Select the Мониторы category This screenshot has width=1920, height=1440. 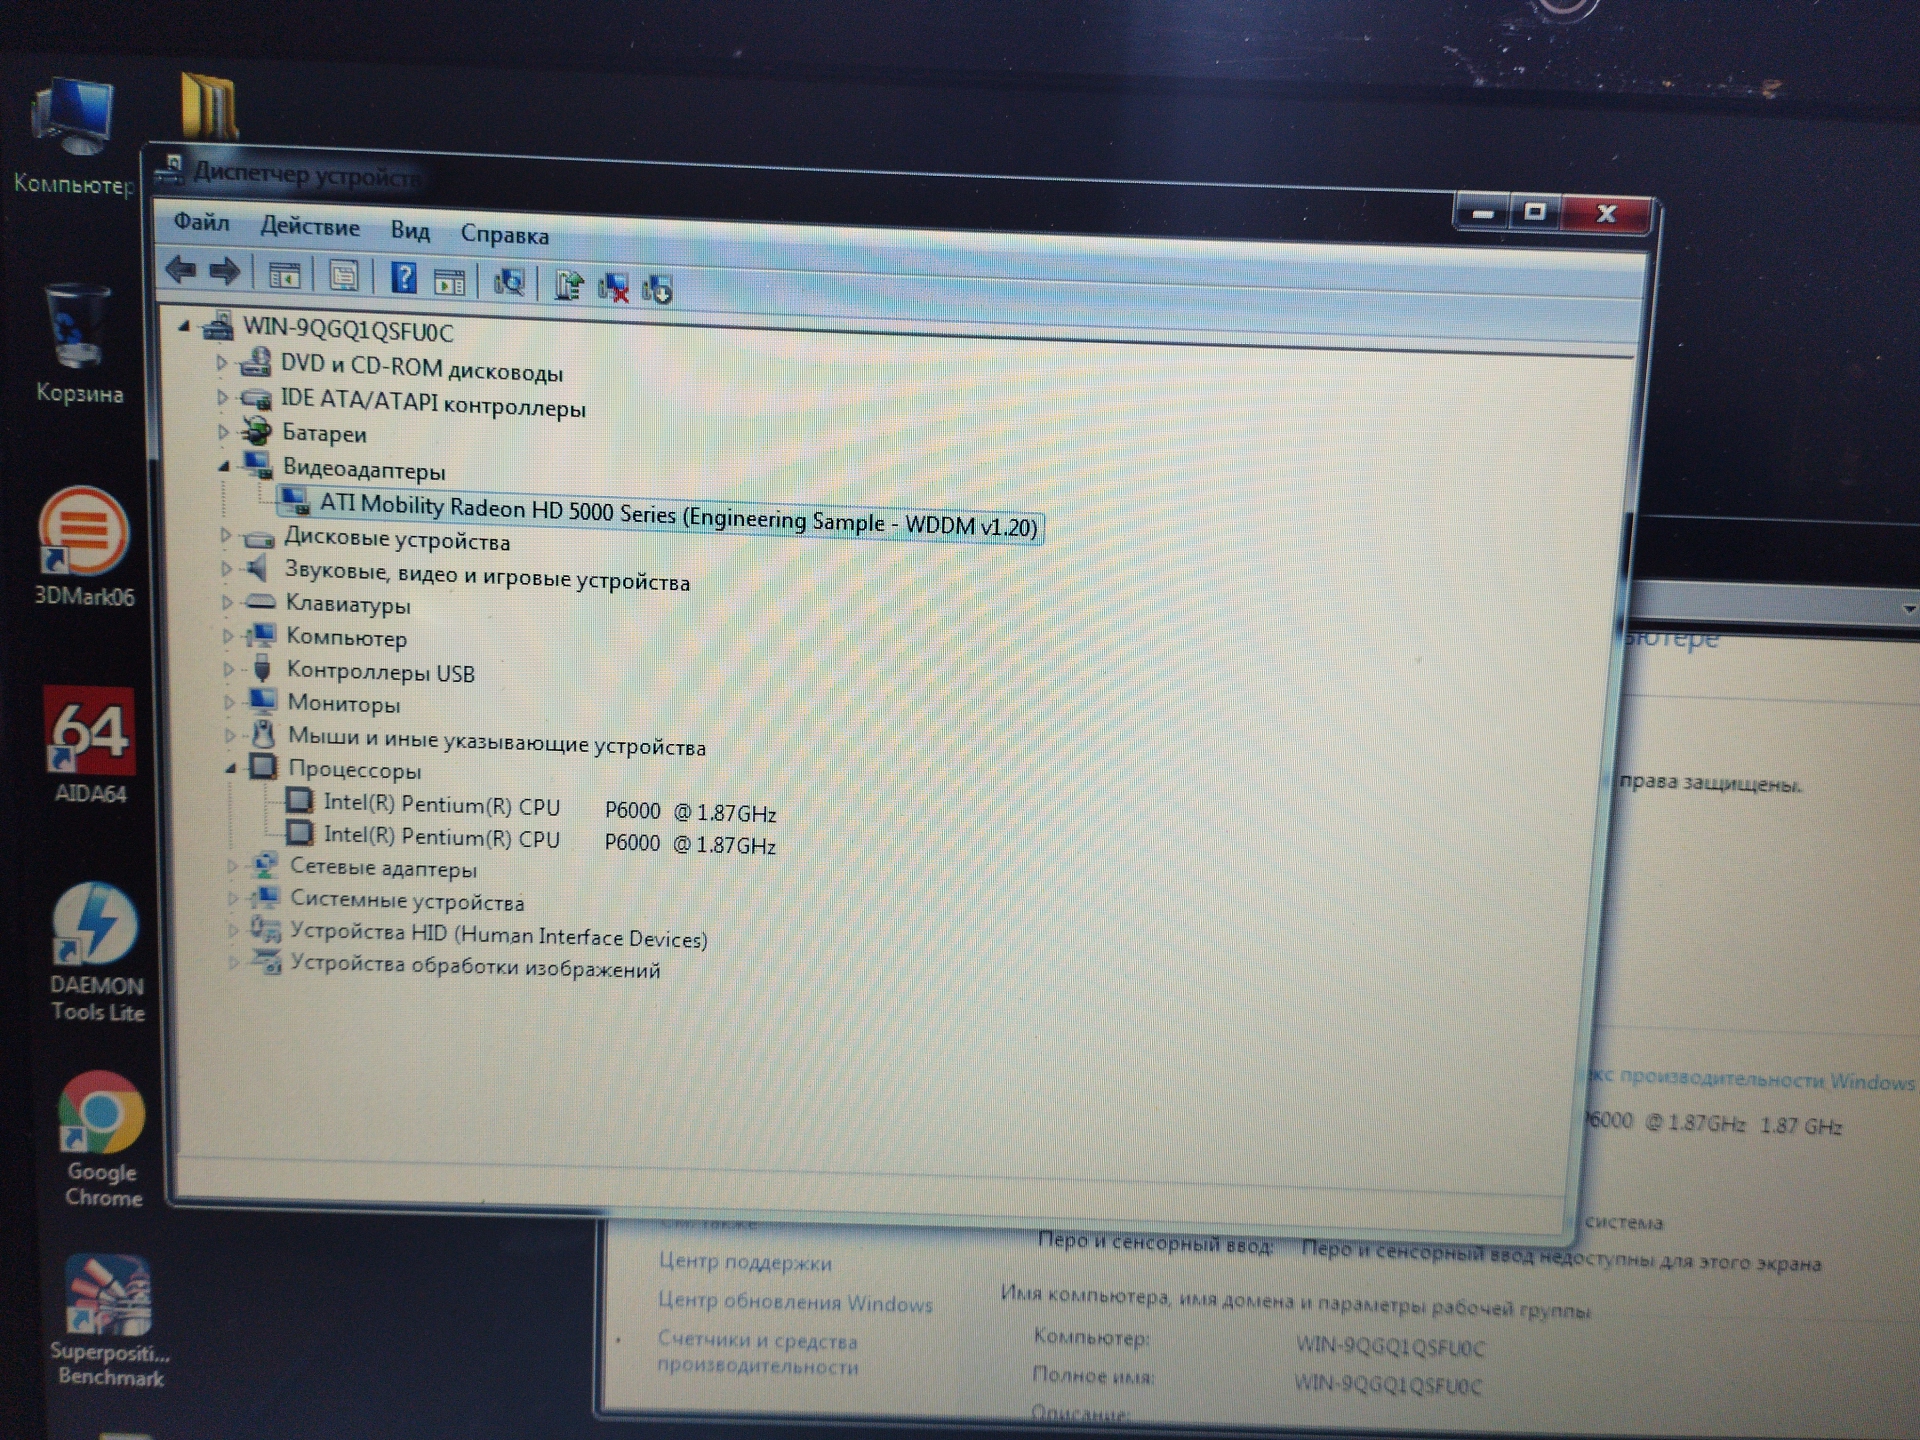344,704
